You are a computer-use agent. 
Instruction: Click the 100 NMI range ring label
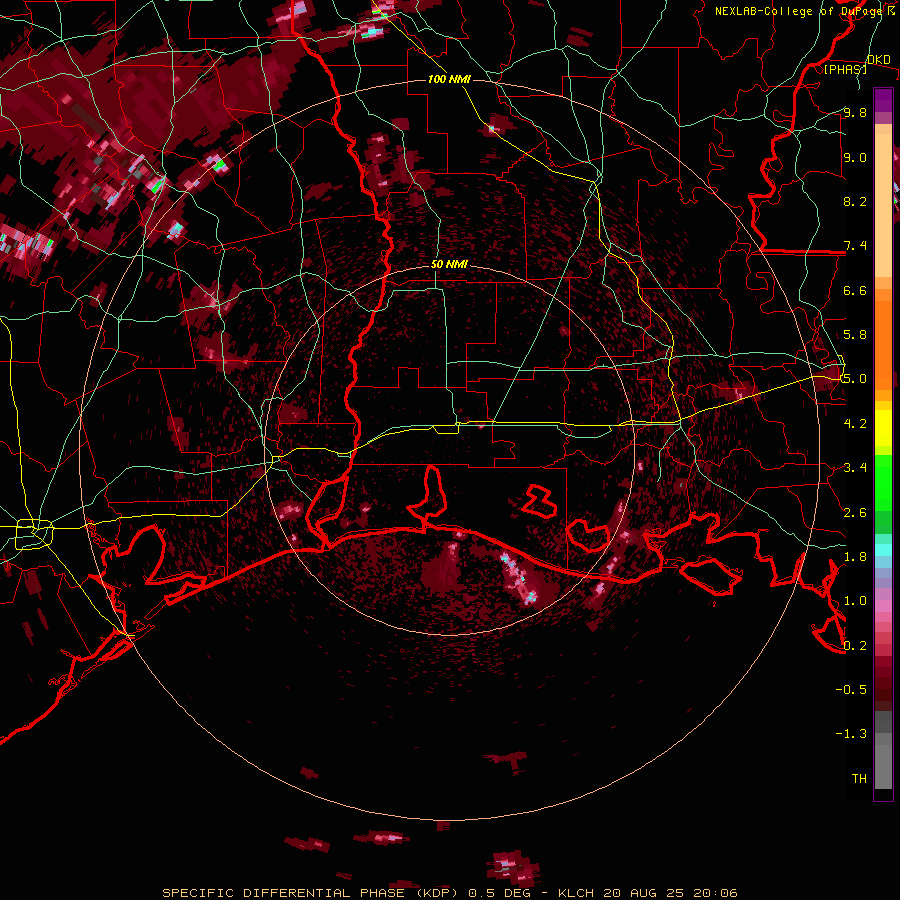449,79
